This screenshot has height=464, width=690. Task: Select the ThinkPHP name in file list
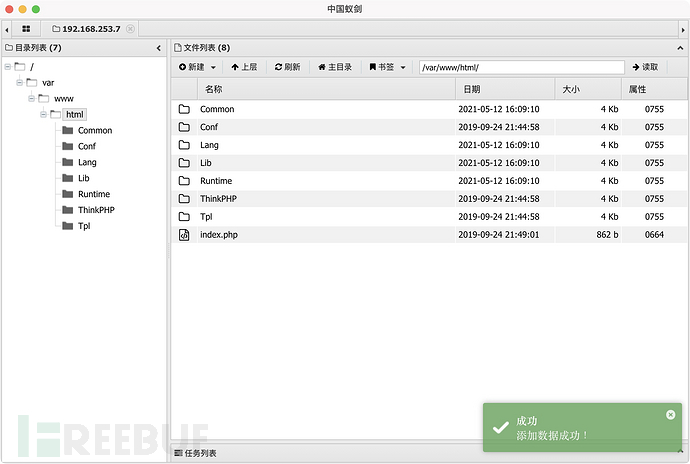[x=218, y=199]
